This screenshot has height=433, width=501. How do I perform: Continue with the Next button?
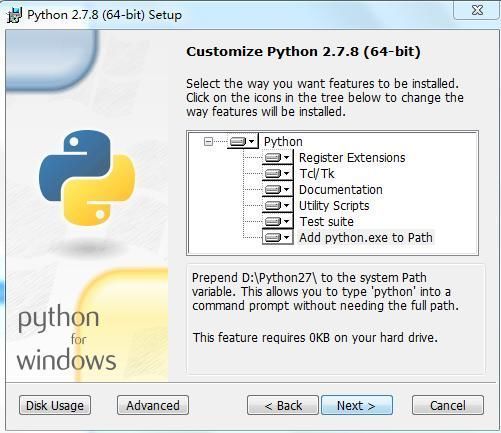(x=357, y=405)
